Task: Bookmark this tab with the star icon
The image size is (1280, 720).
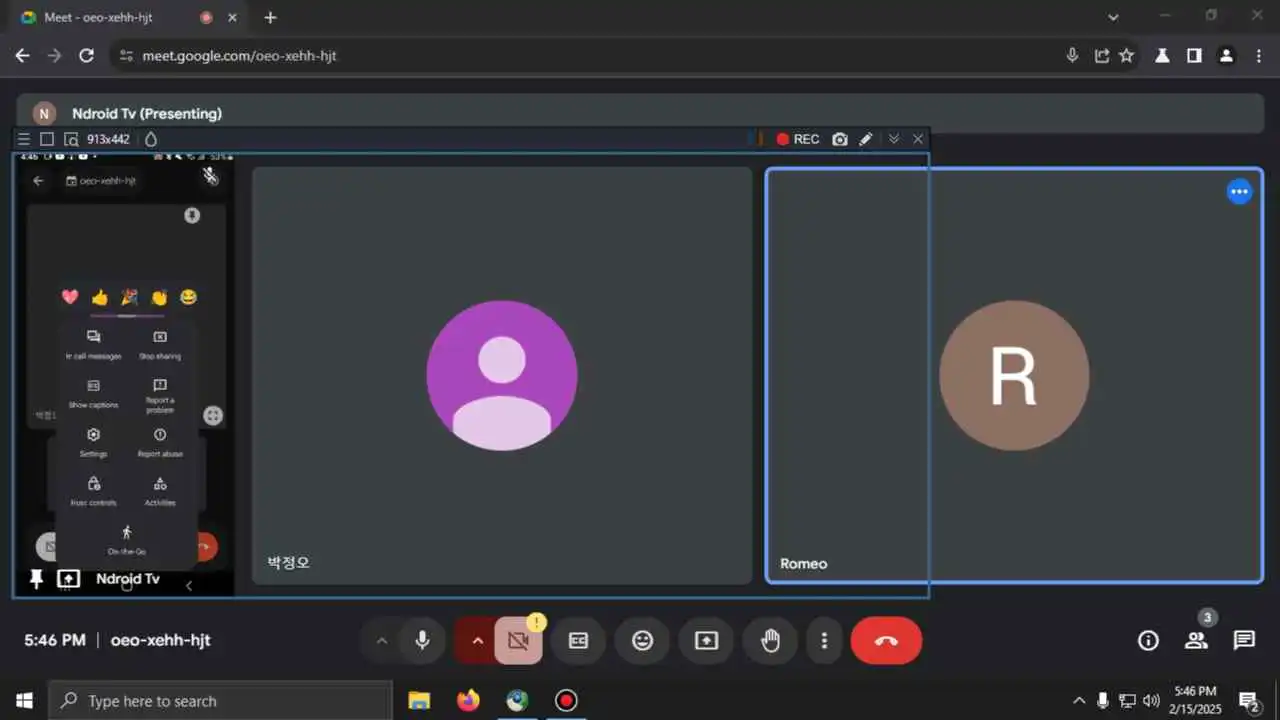Action: pos(1127,56)
